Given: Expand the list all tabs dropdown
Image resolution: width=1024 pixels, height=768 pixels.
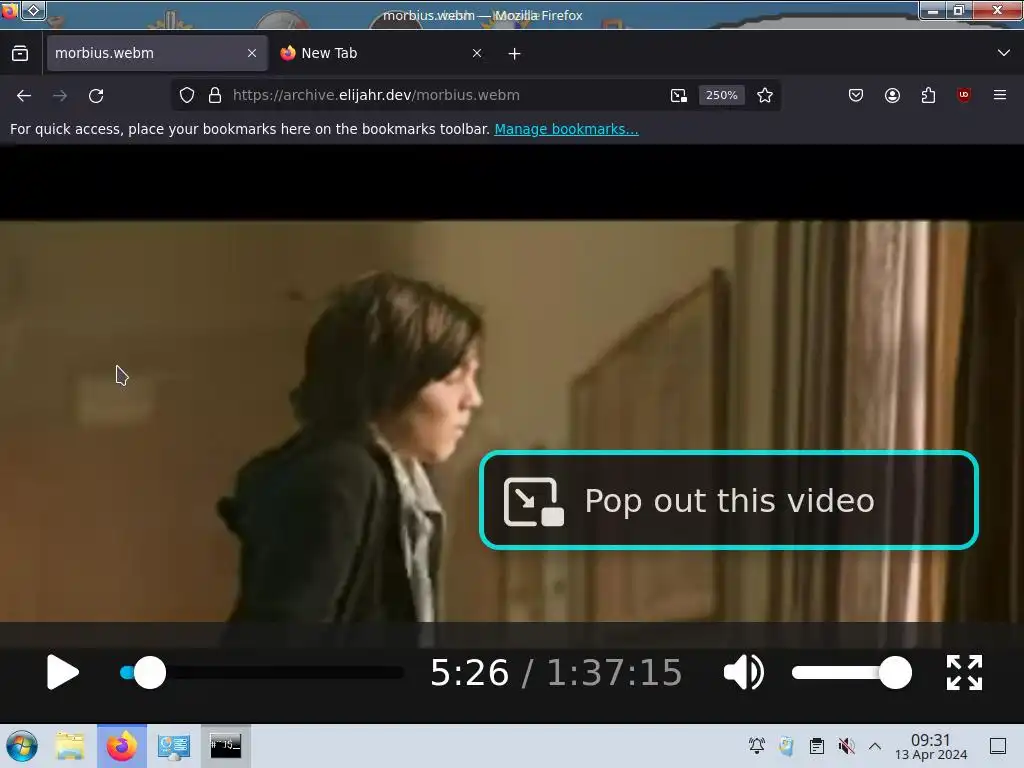Looking at the screenshot, I should pyautogui.click(x=1004, y=53).
